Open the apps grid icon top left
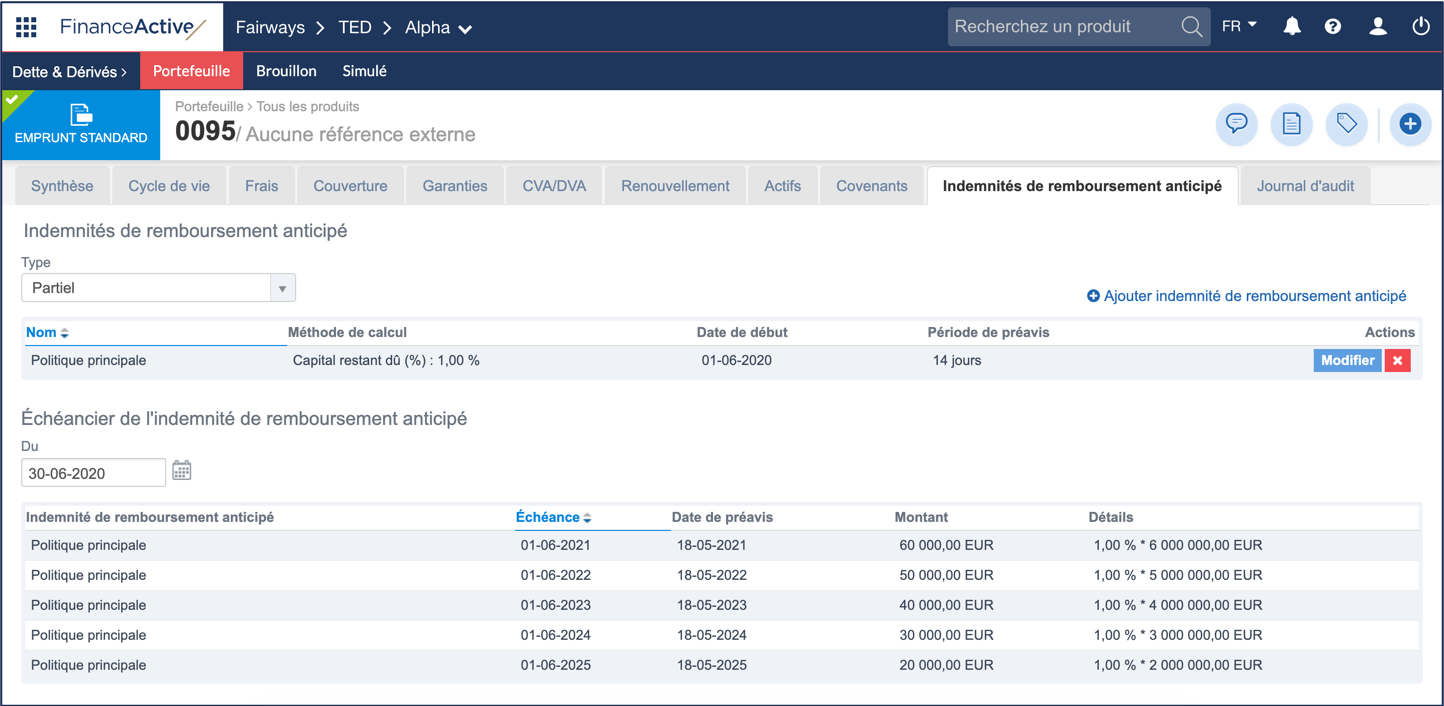This screenshot has height=706, width=1444. coord(26,26)
